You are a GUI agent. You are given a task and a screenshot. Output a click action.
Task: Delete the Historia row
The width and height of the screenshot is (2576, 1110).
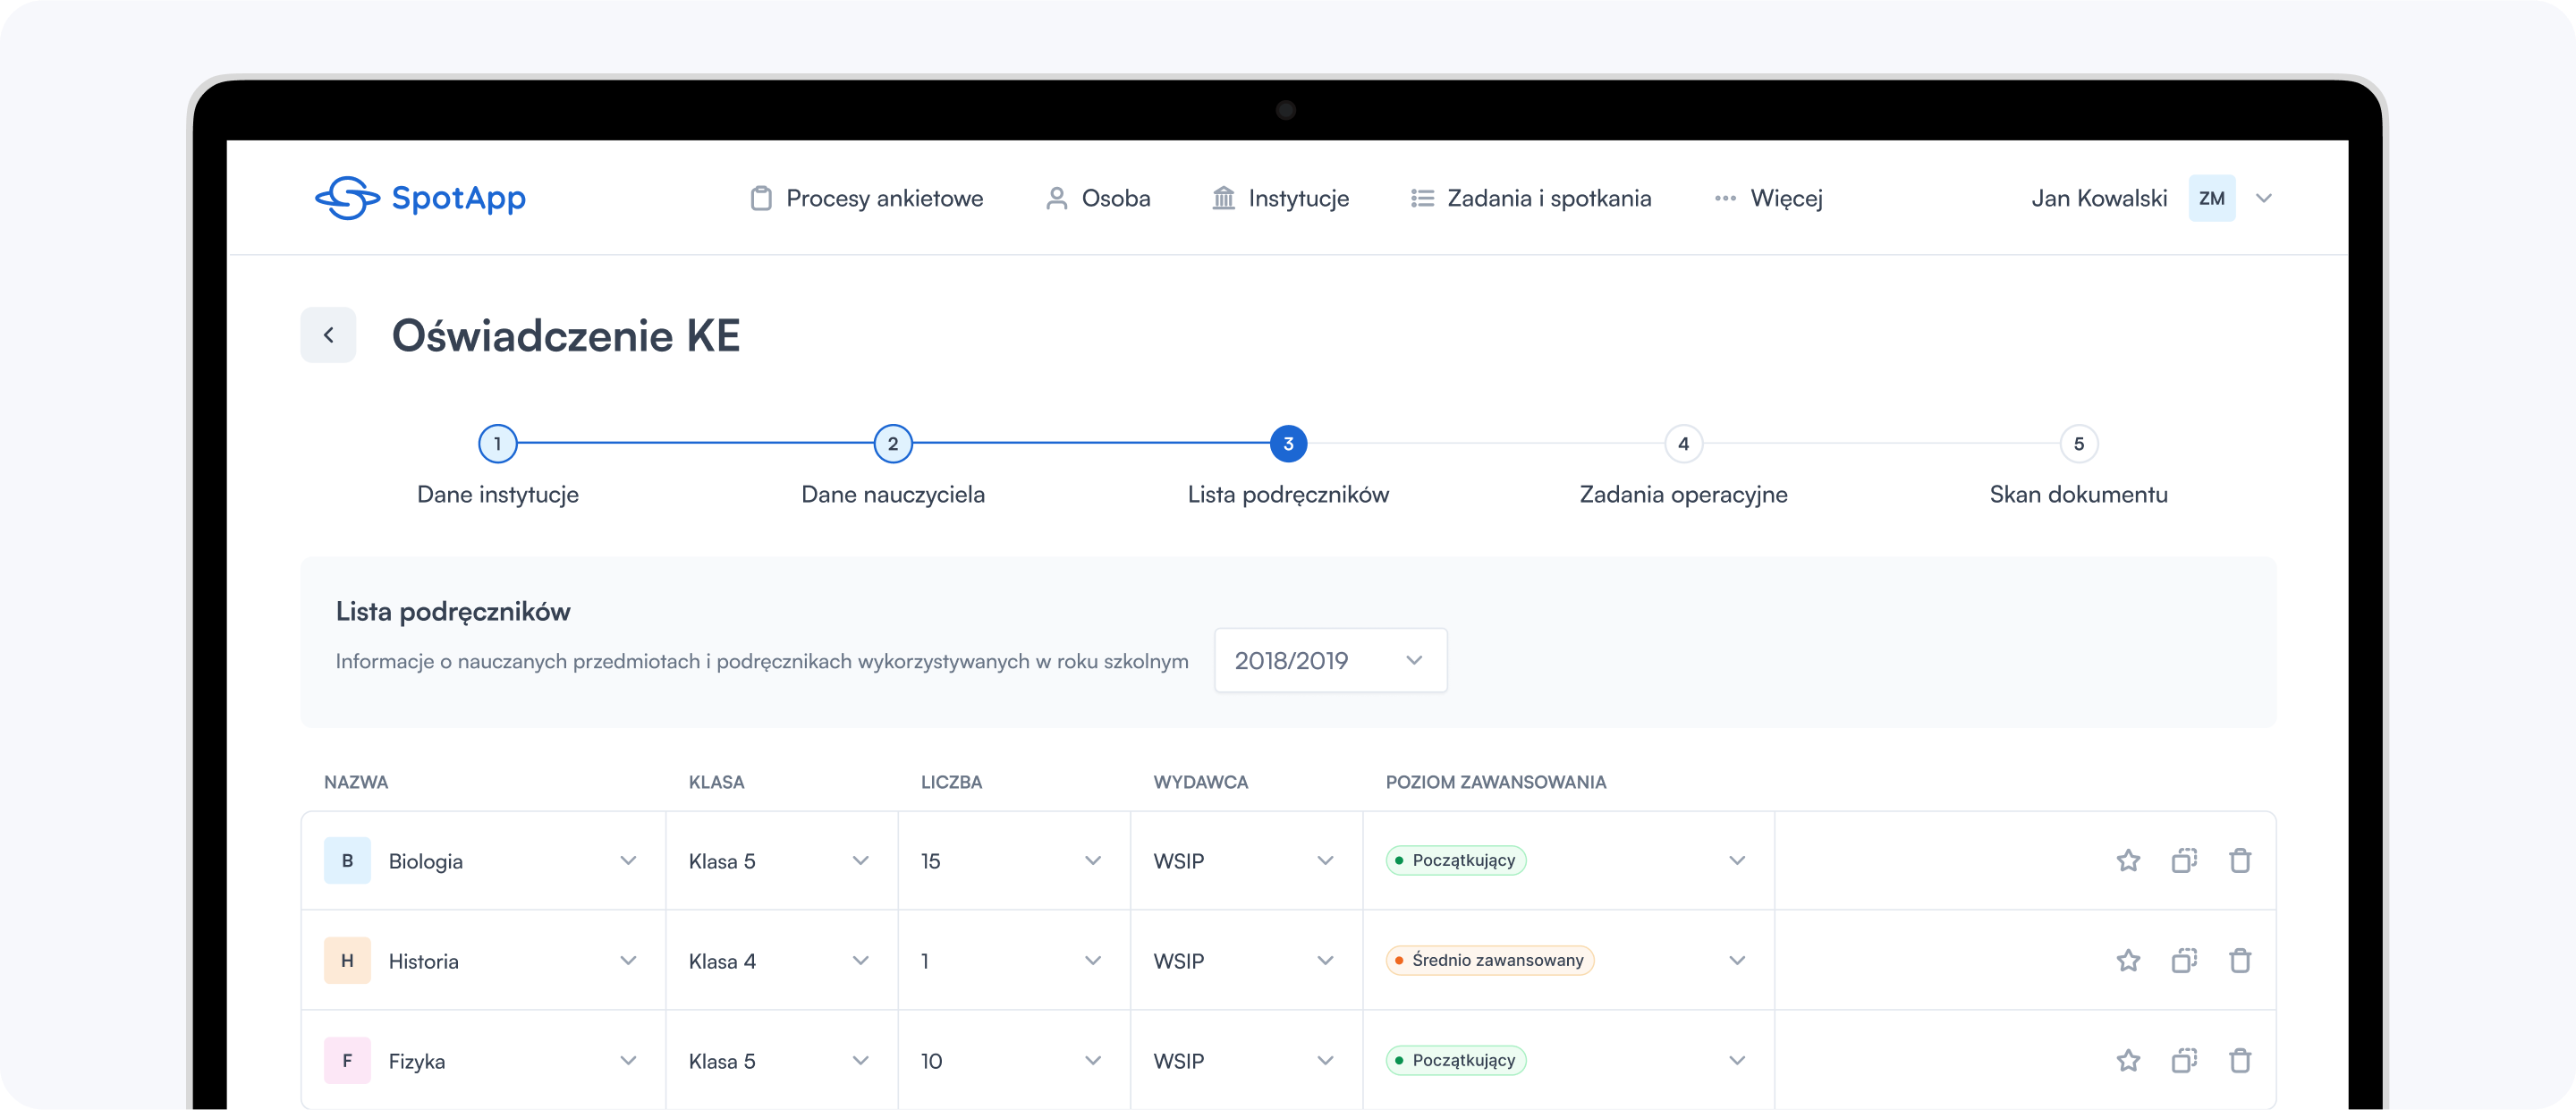[2240, 961]
